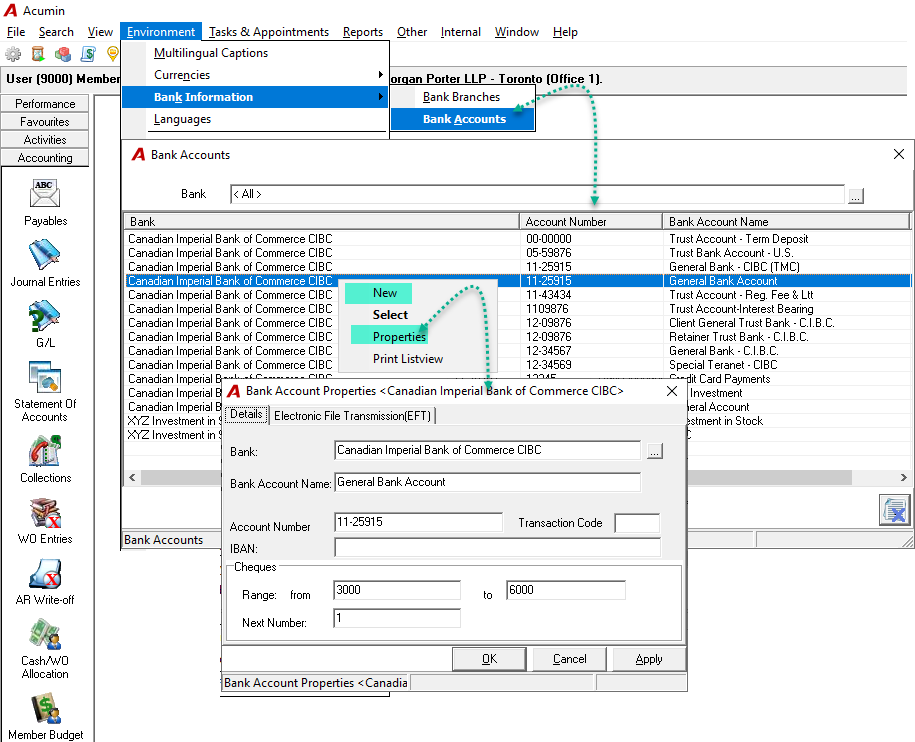The height and width of the screenshot is (742, 915).
Task: Click the cheque range 'from' field
Action: click(x=397, y=590)
